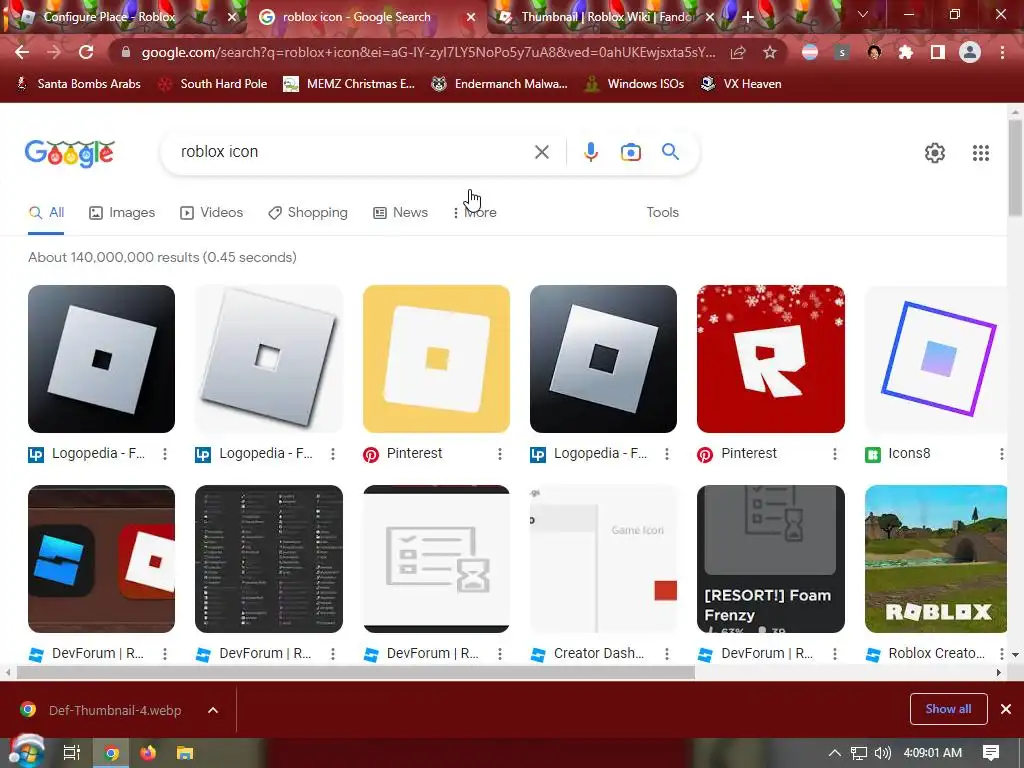
Task: Submit search with the magnifier icon
Action: [670, 152]
